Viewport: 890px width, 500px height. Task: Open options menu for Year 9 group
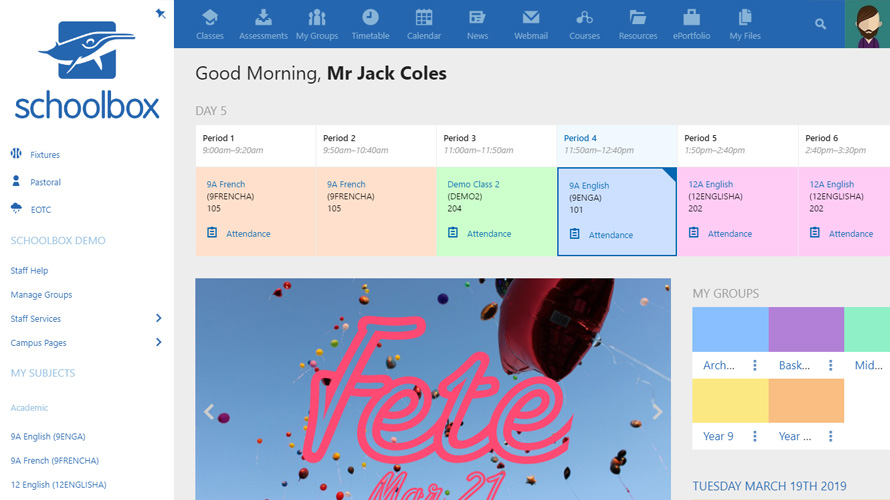(x=754, y=436)
